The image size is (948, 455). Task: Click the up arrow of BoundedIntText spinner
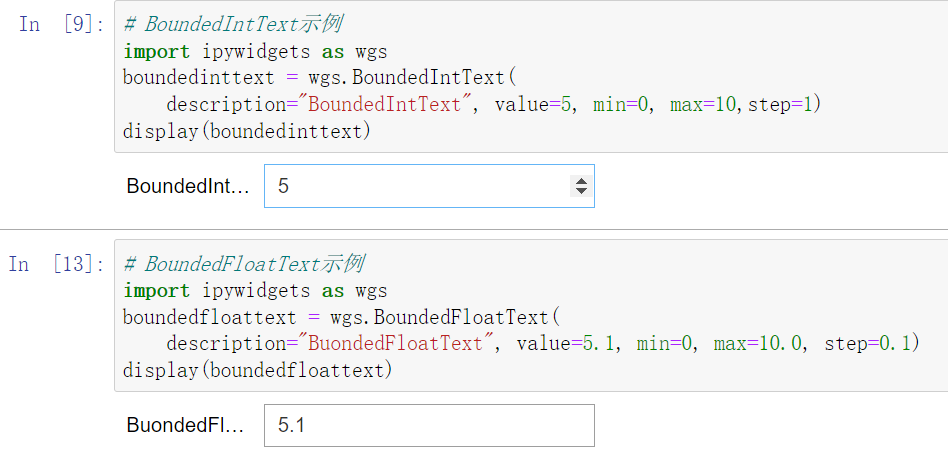pos(580,181)
